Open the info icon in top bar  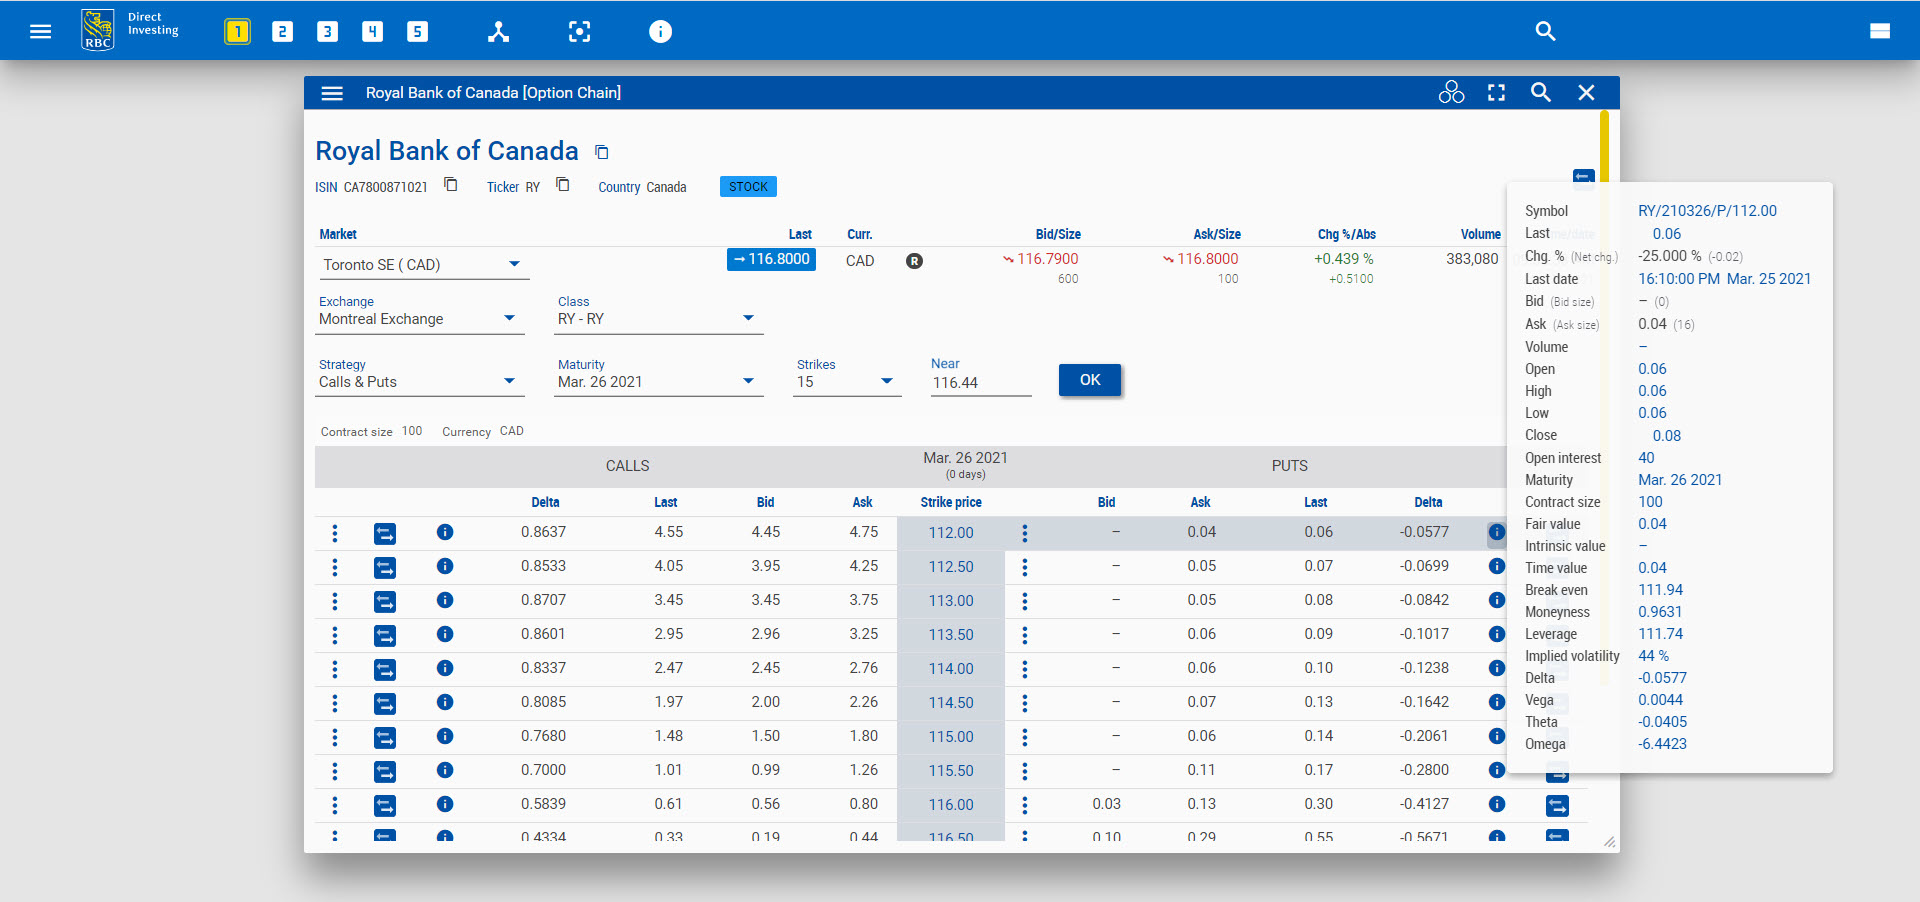coord(660,32)
